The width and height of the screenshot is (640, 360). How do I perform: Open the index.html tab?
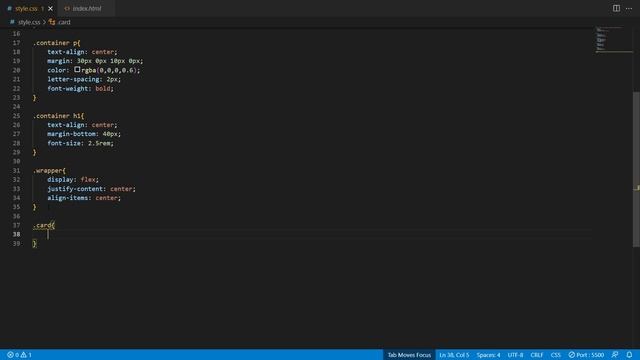(87, 9)
